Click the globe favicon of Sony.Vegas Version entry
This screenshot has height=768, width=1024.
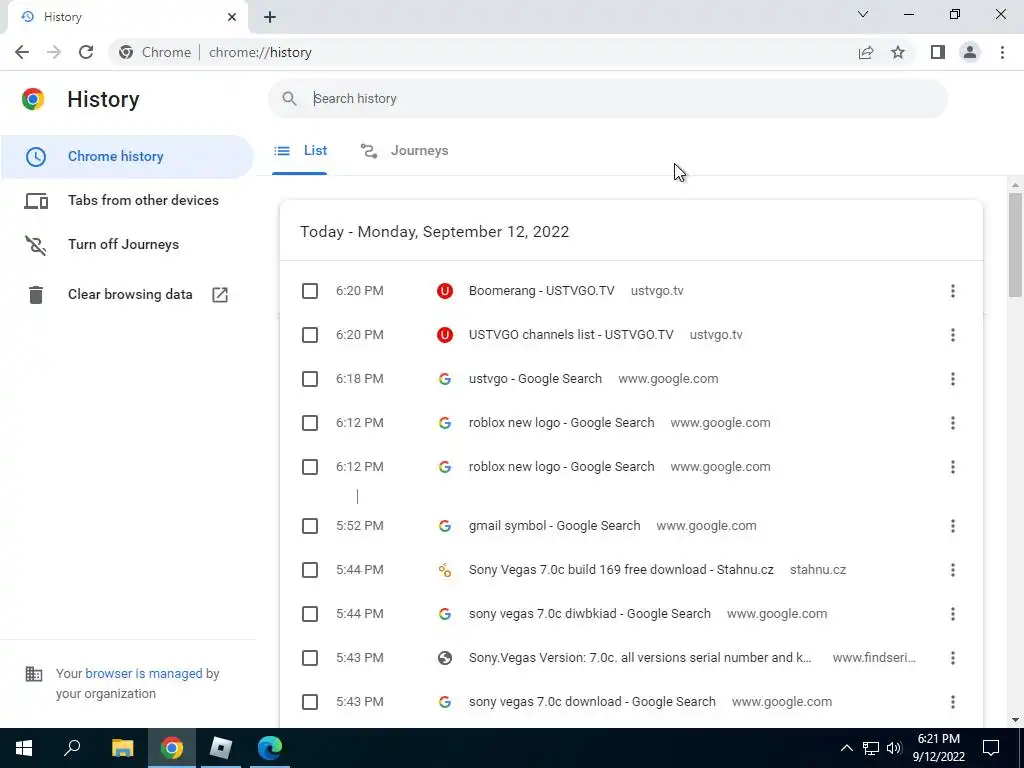(x=445, y=658)
